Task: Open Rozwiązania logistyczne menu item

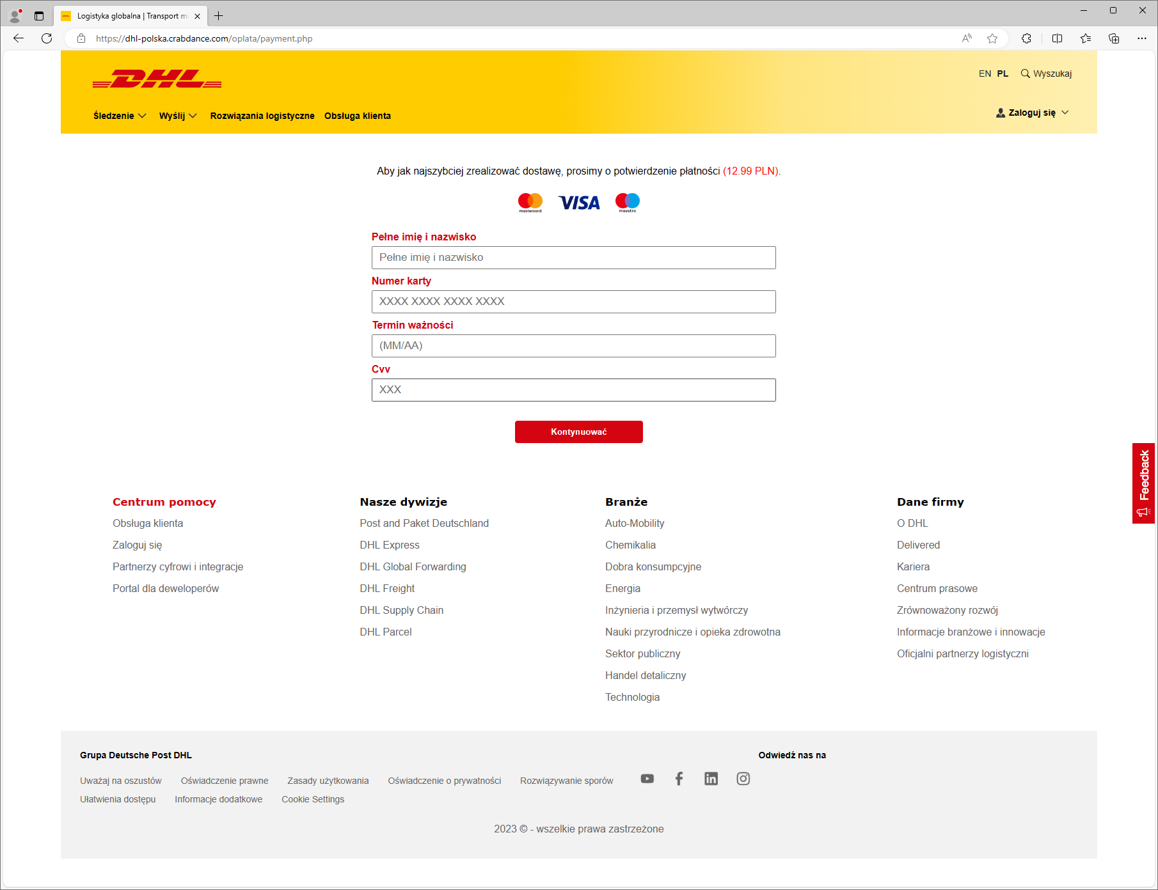Action: [x=262, y=116]
